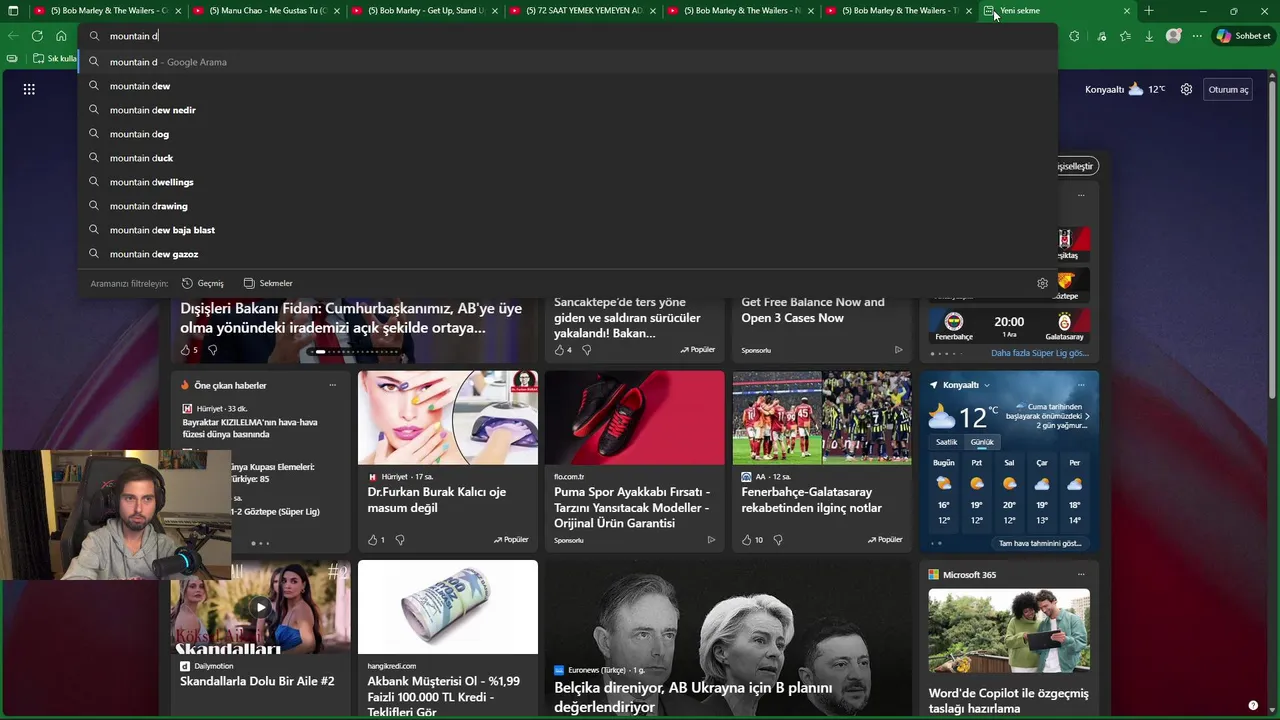Open Konyaaltı 12°C weather in header
This screenshot has height=720, width=1280.
coord(1125,89)
